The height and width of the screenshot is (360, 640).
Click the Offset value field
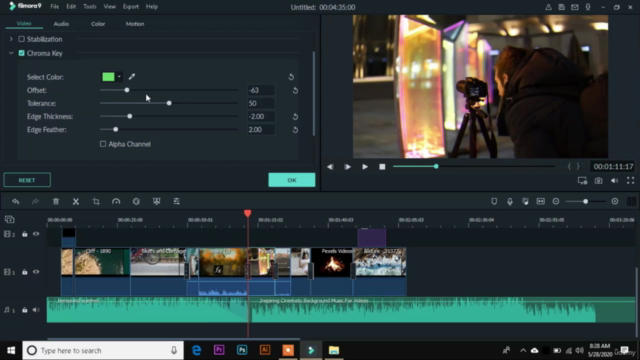click(261, 90)
